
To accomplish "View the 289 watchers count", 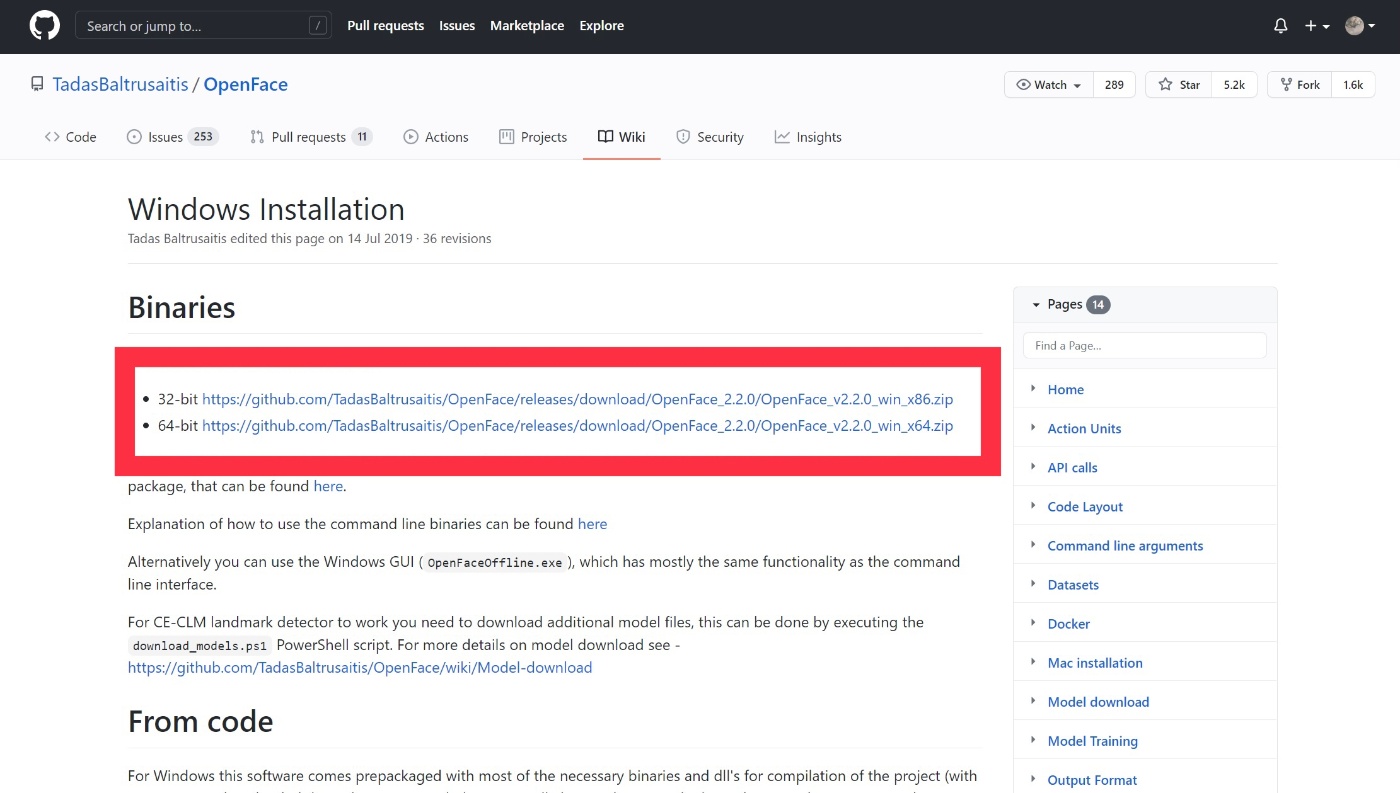I will click(1114, 85).
